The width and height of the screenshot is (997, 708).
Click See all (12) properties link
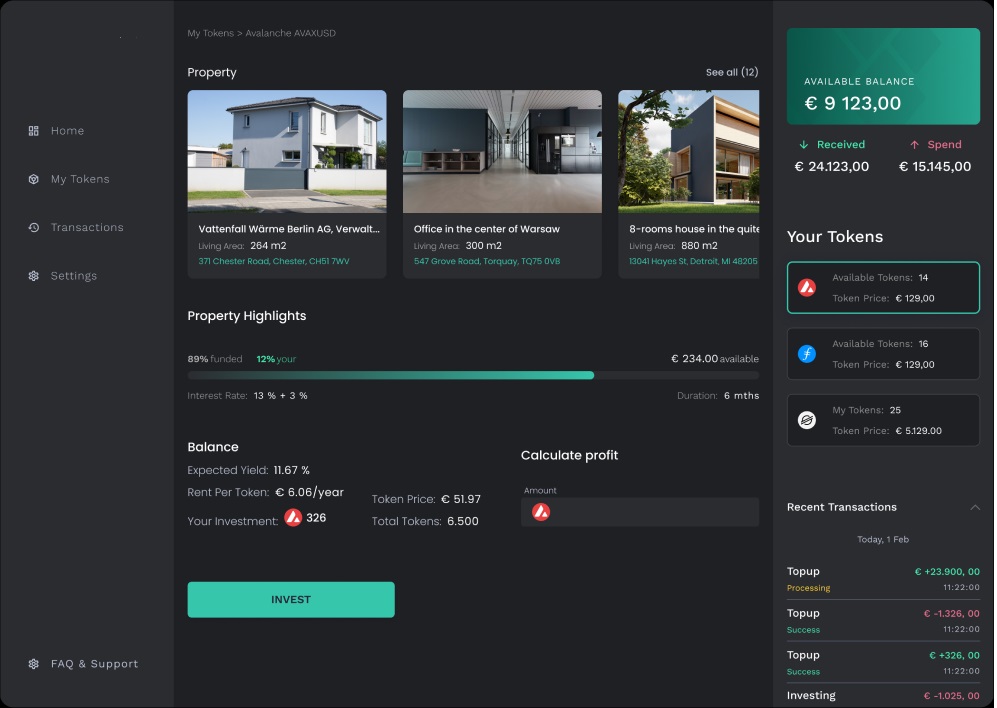coord(732,72)
